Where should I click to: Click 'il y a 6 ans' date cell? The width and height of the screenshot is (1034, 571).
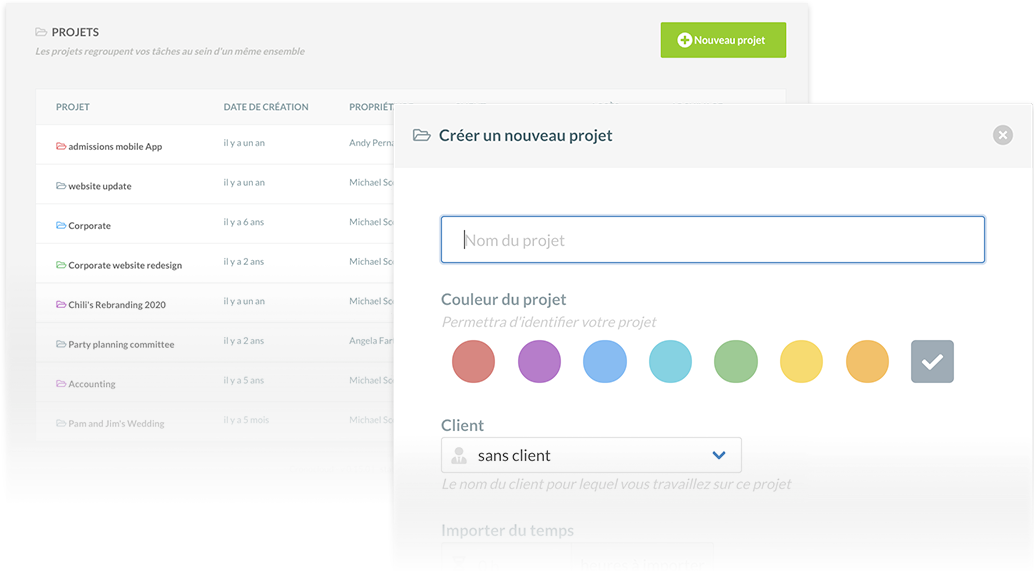[243, 222]
